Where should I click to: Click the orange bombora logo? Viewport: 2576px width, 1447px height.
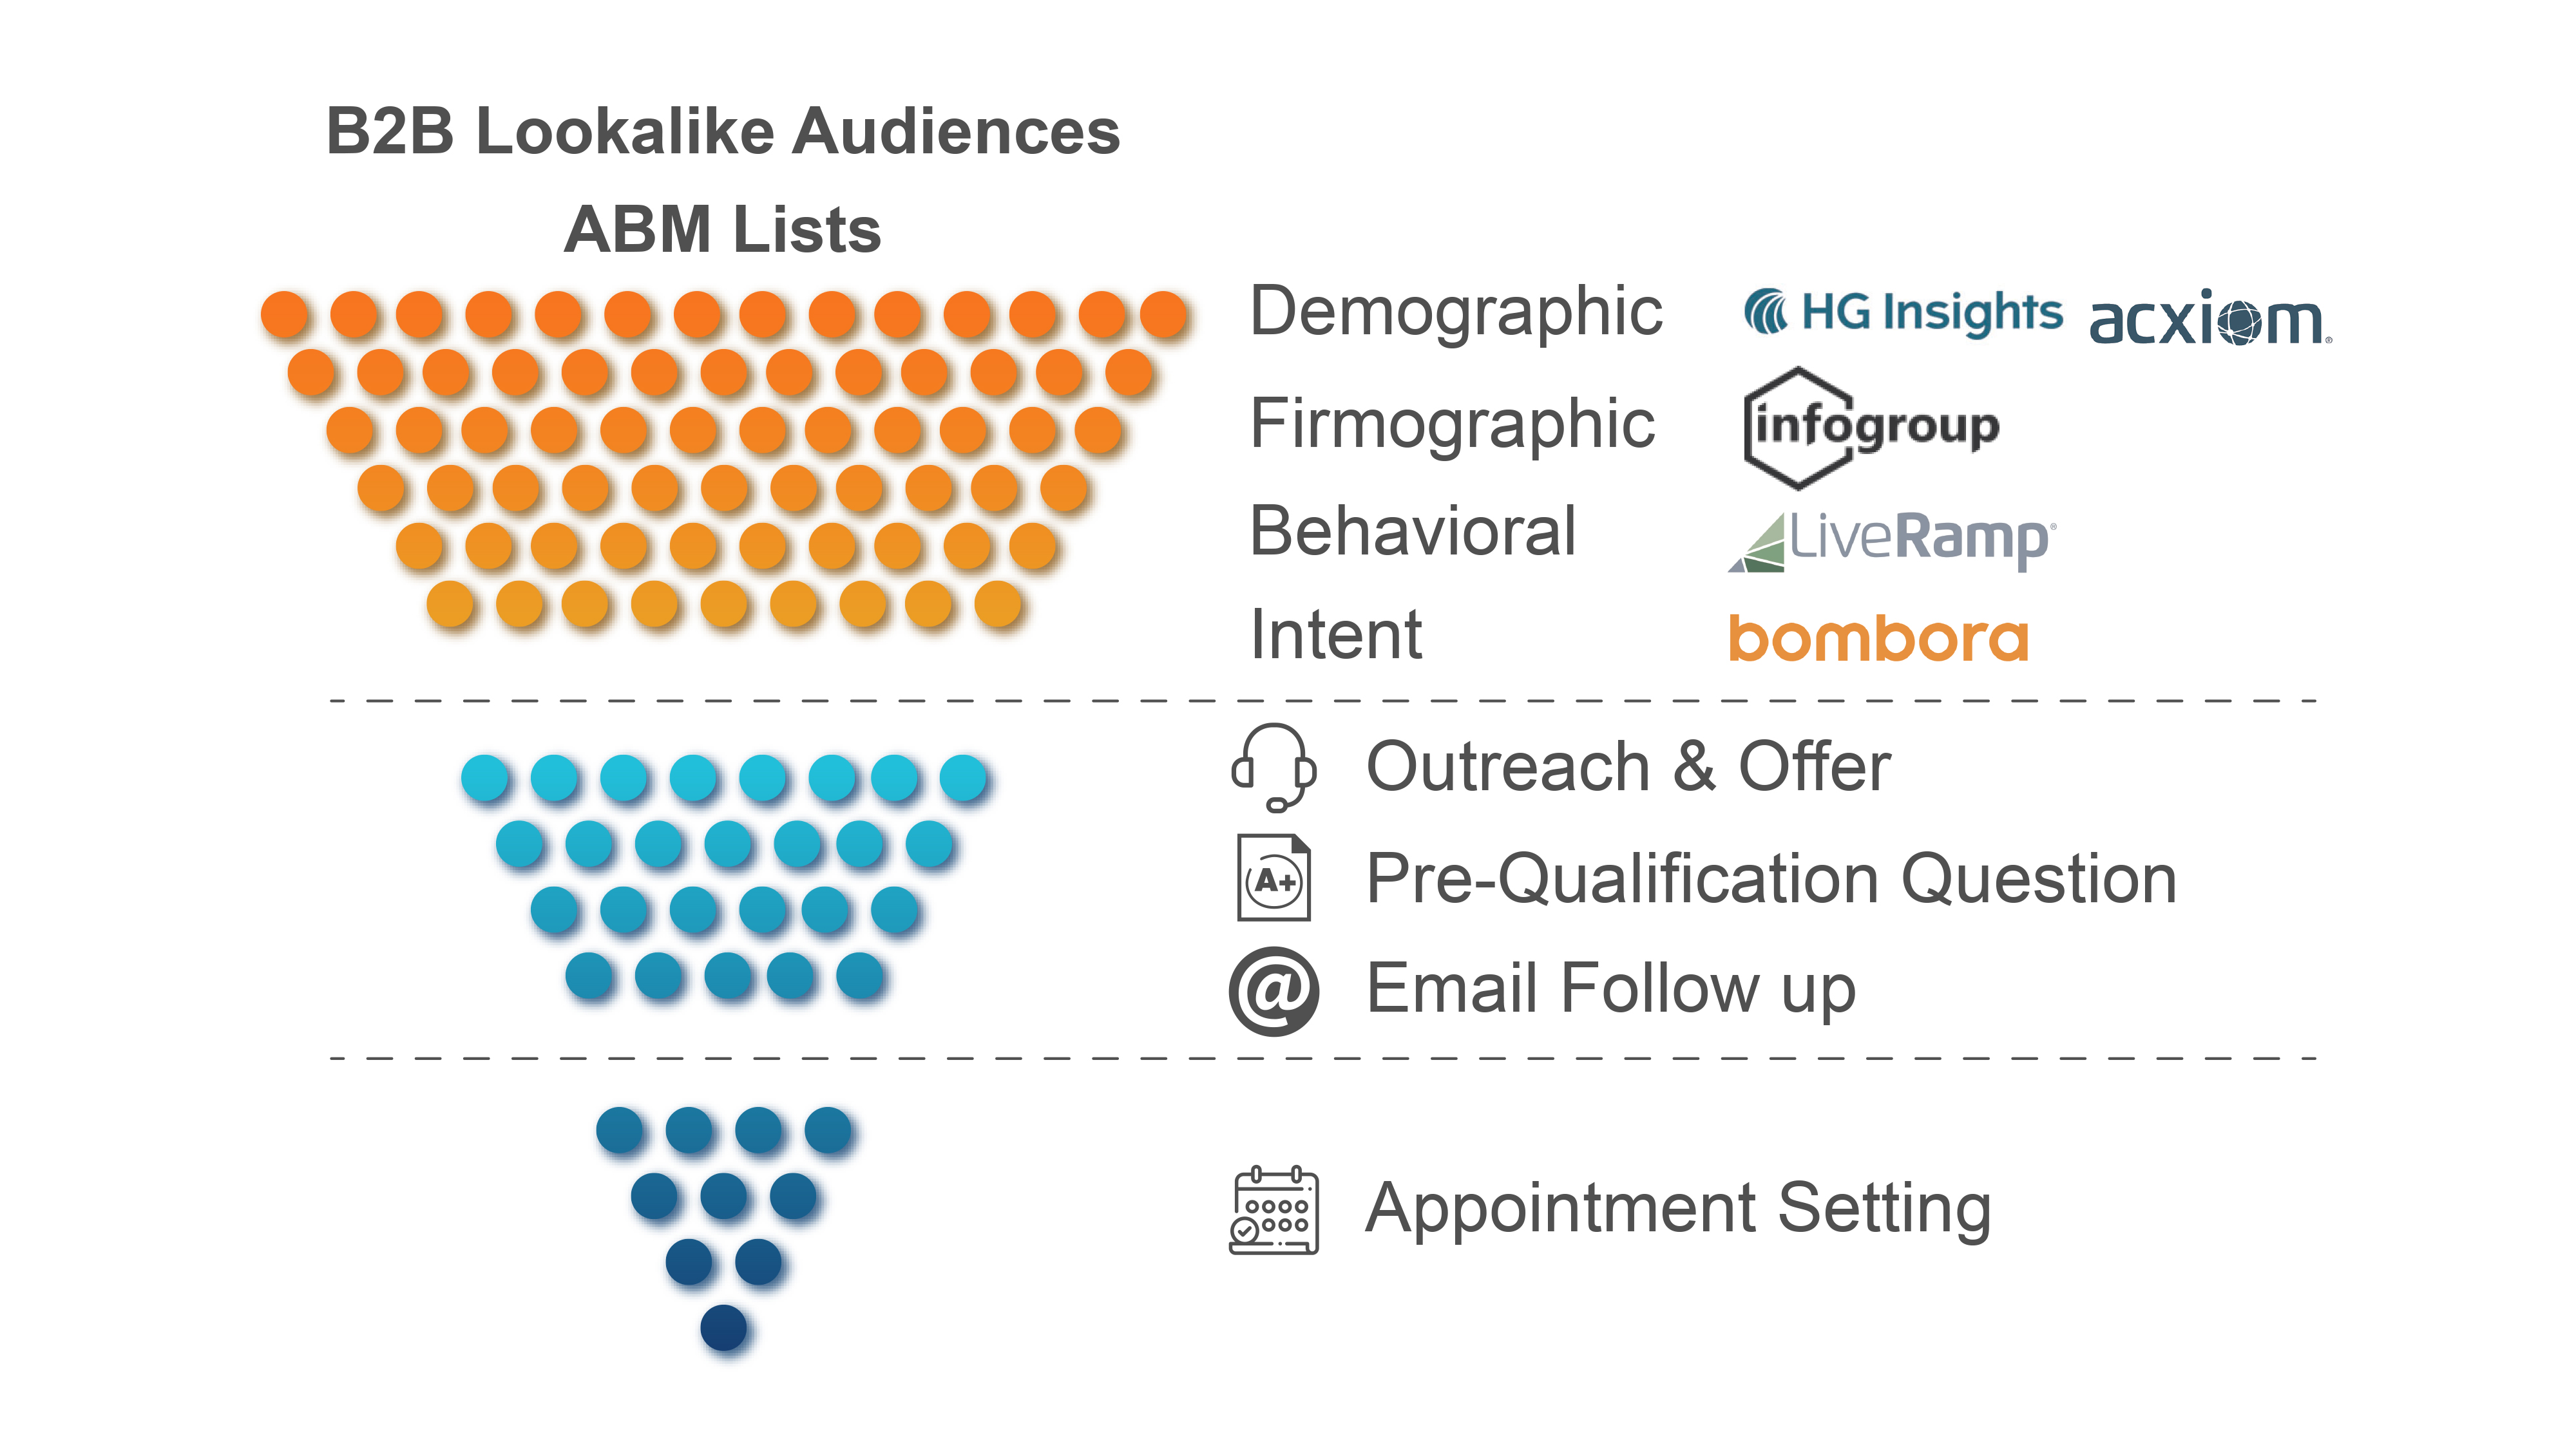point(1878,639)
